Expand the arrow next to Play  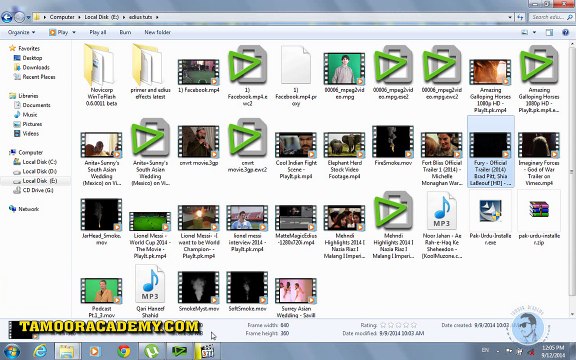pos(74,32)
